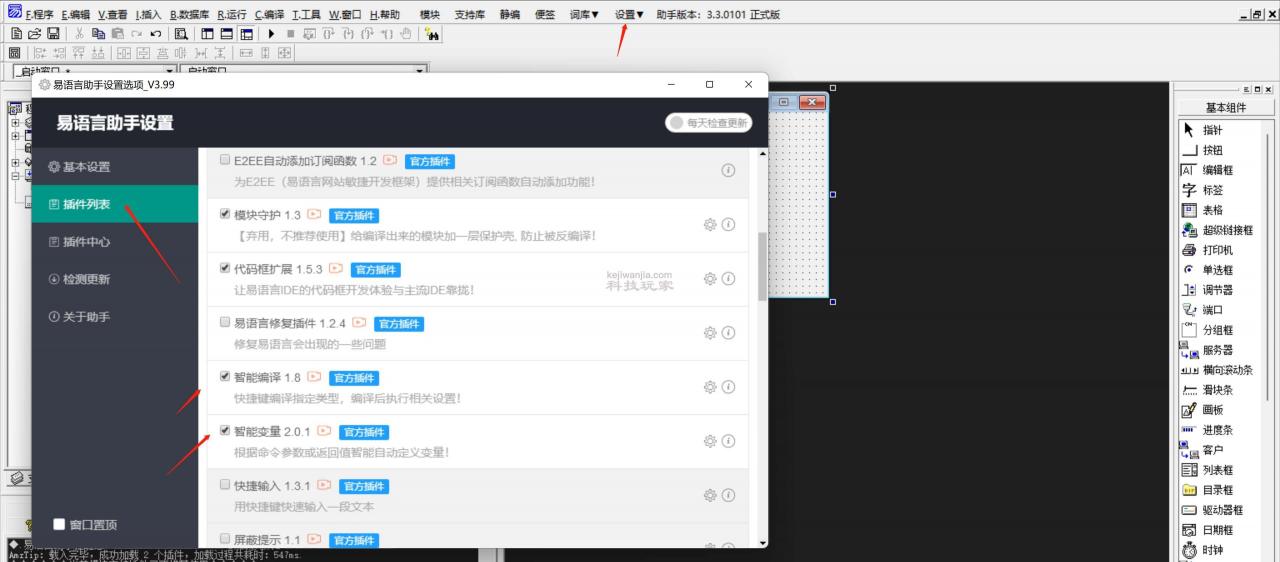Click the Copy toolbar icon
1280x562 pixels.
coord(98,33)
